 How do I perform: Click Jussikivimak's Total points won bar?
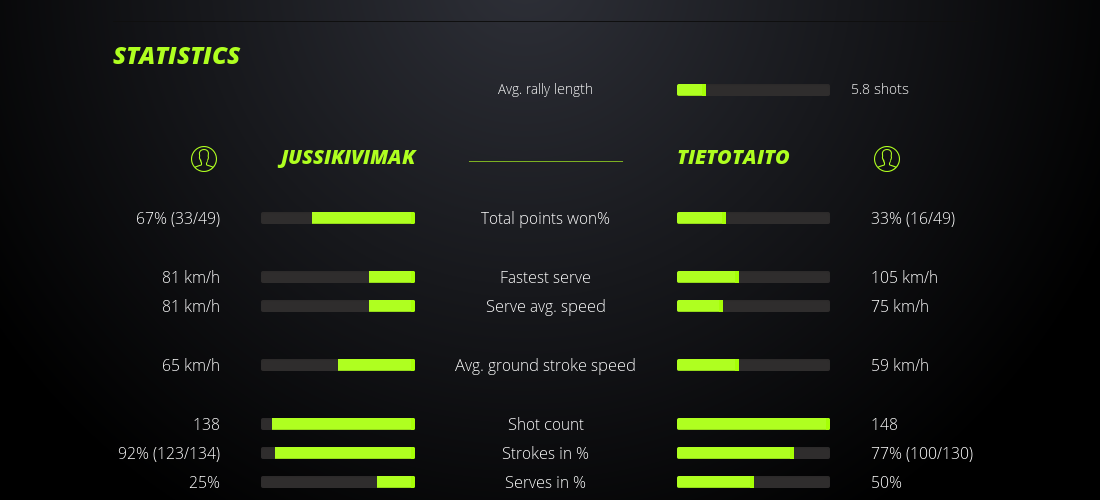pyautogui.click(x=338, y=218)
